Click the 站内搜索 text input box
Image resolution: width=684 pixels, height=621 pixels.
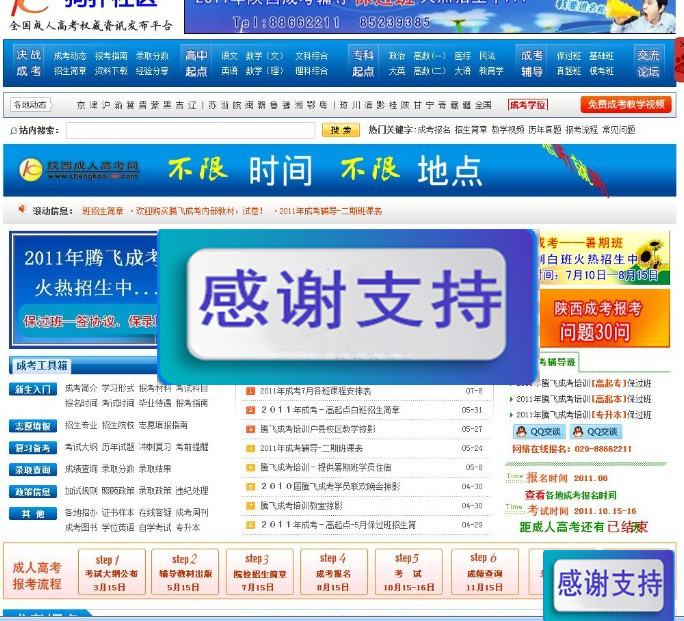pos(190,130)
